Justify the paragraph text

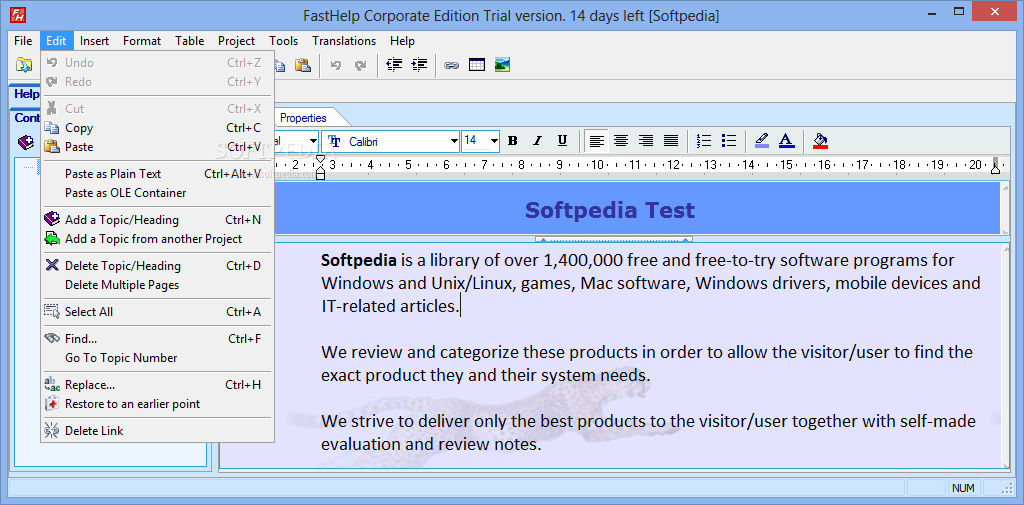pyautogui.click(x=671, y=140)
